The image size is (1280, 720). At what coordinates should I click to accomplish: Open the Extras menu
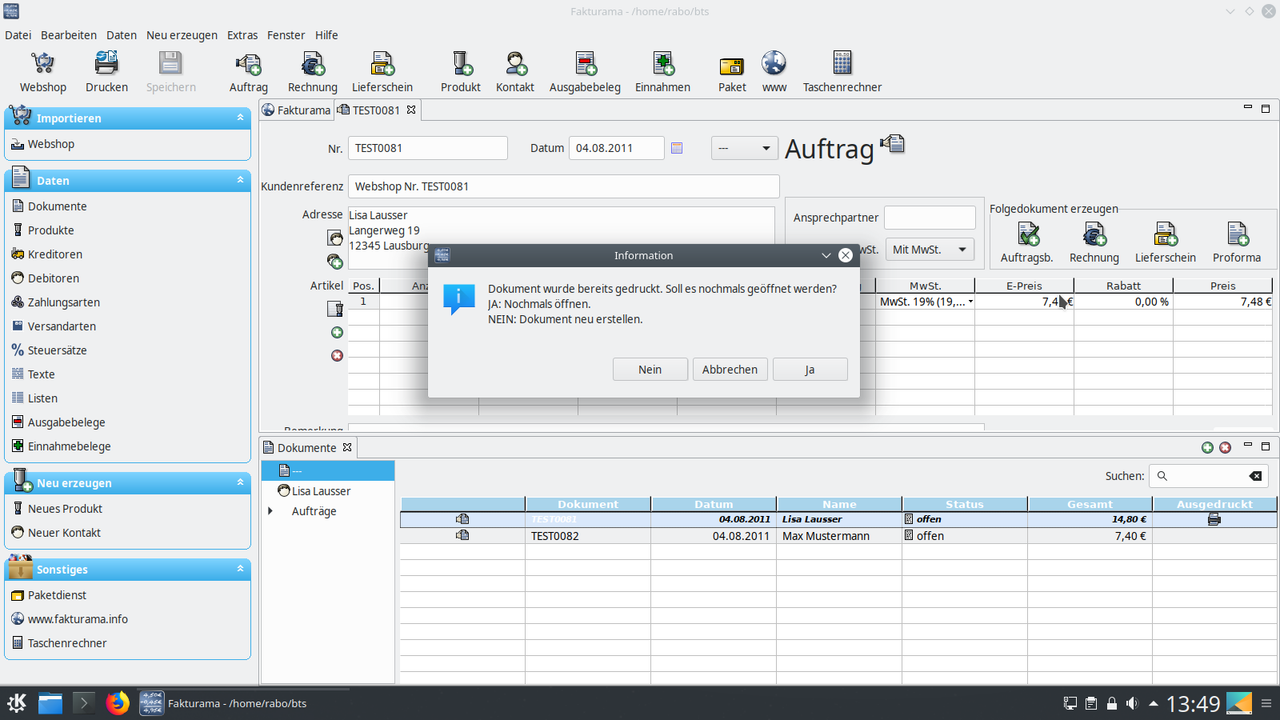point(242,35)
